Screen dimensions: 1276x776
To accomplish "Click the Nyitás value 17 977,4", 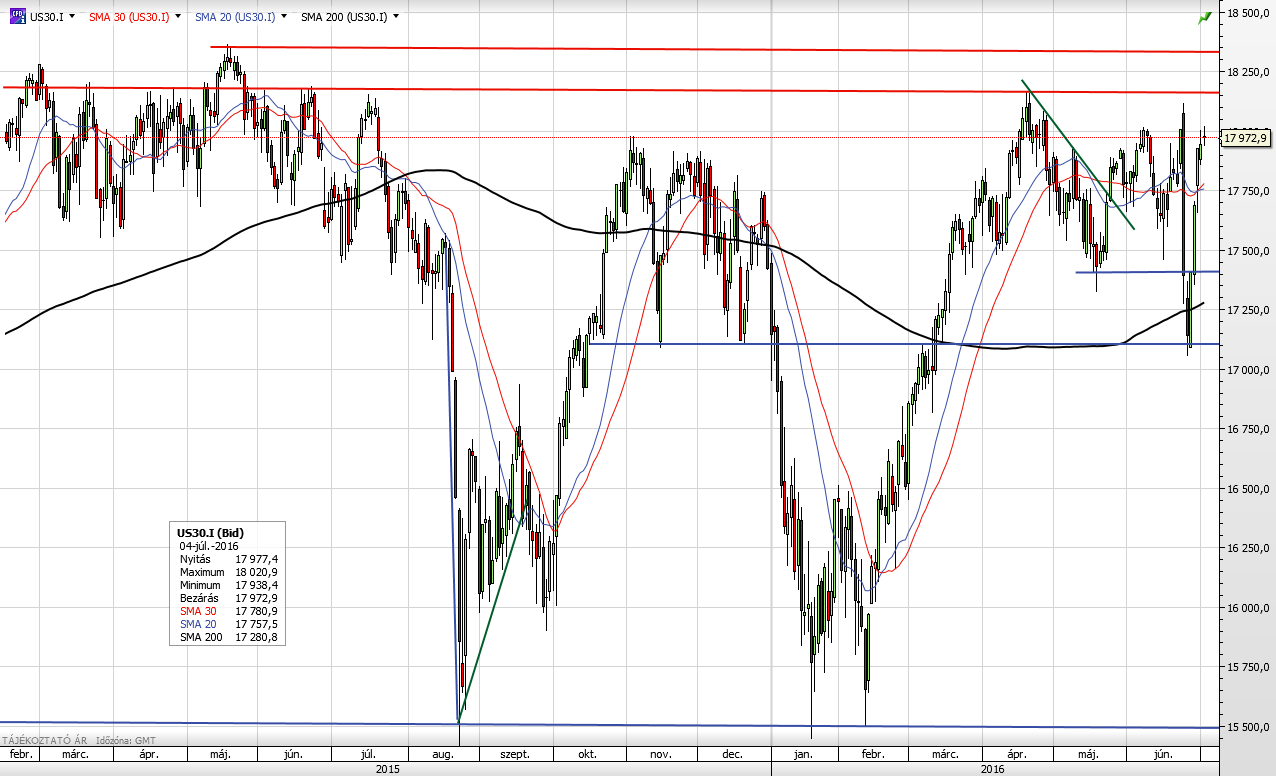I will tap(257, 559).
